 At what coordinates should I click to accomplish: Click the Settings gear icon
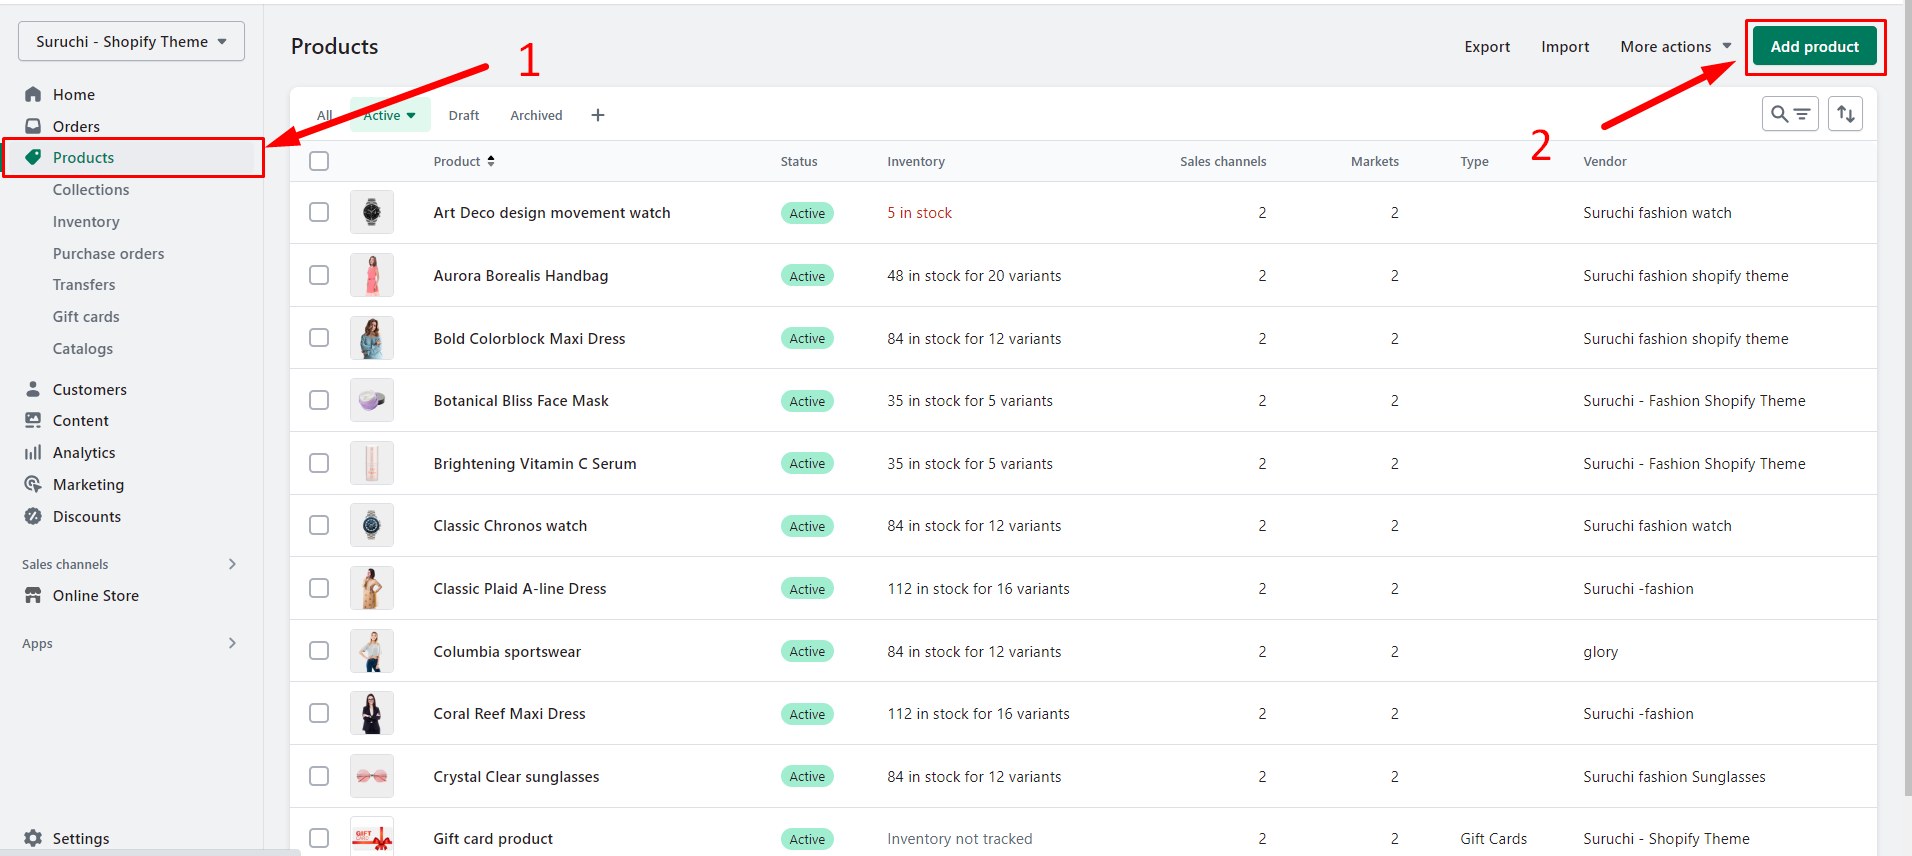[x=33, y=838]
